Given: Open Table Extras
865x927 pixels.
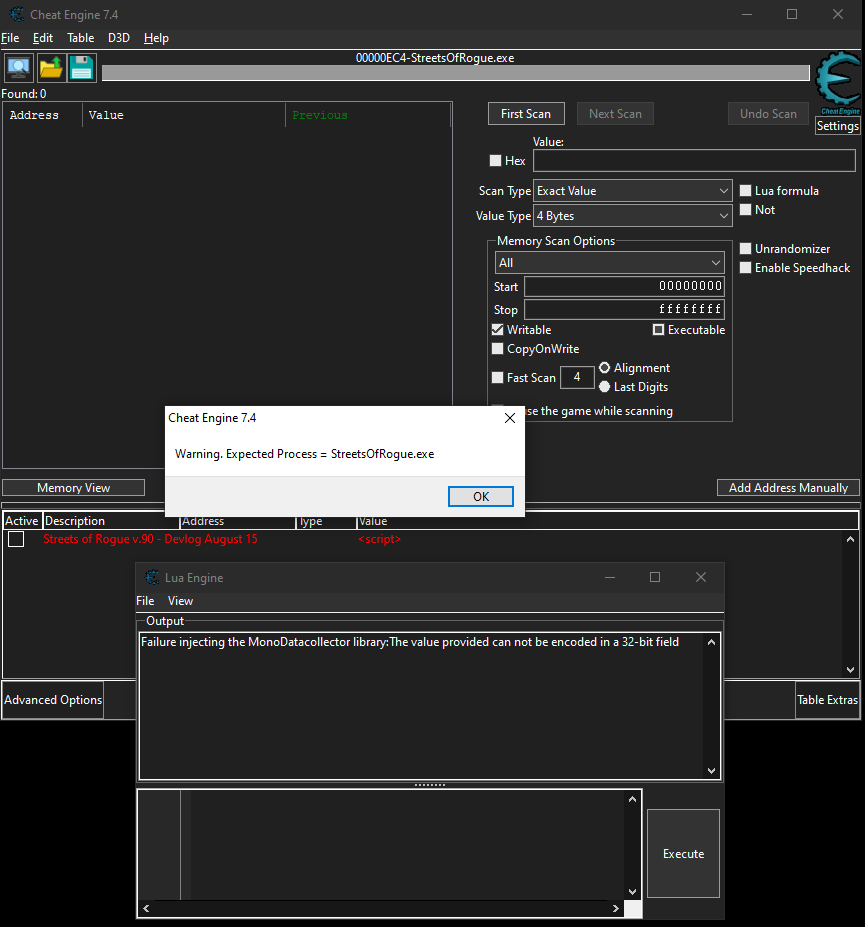Looking at the screenshot, I should [x=827, y=700].
